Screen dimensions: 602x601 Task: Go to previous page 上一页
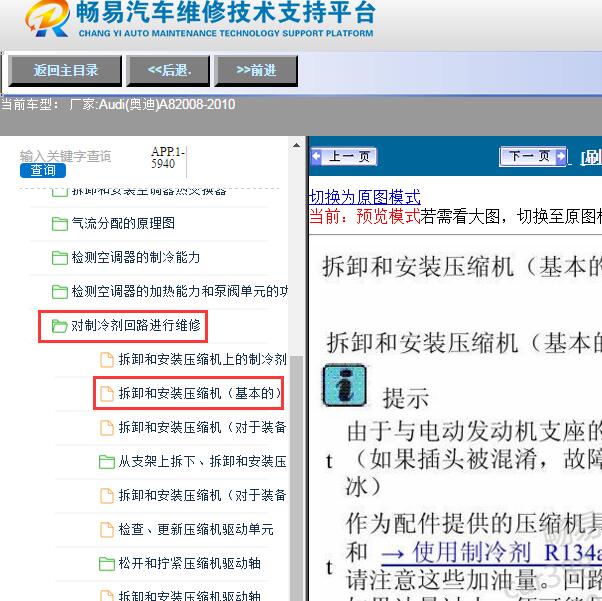[x=344, y=156]
